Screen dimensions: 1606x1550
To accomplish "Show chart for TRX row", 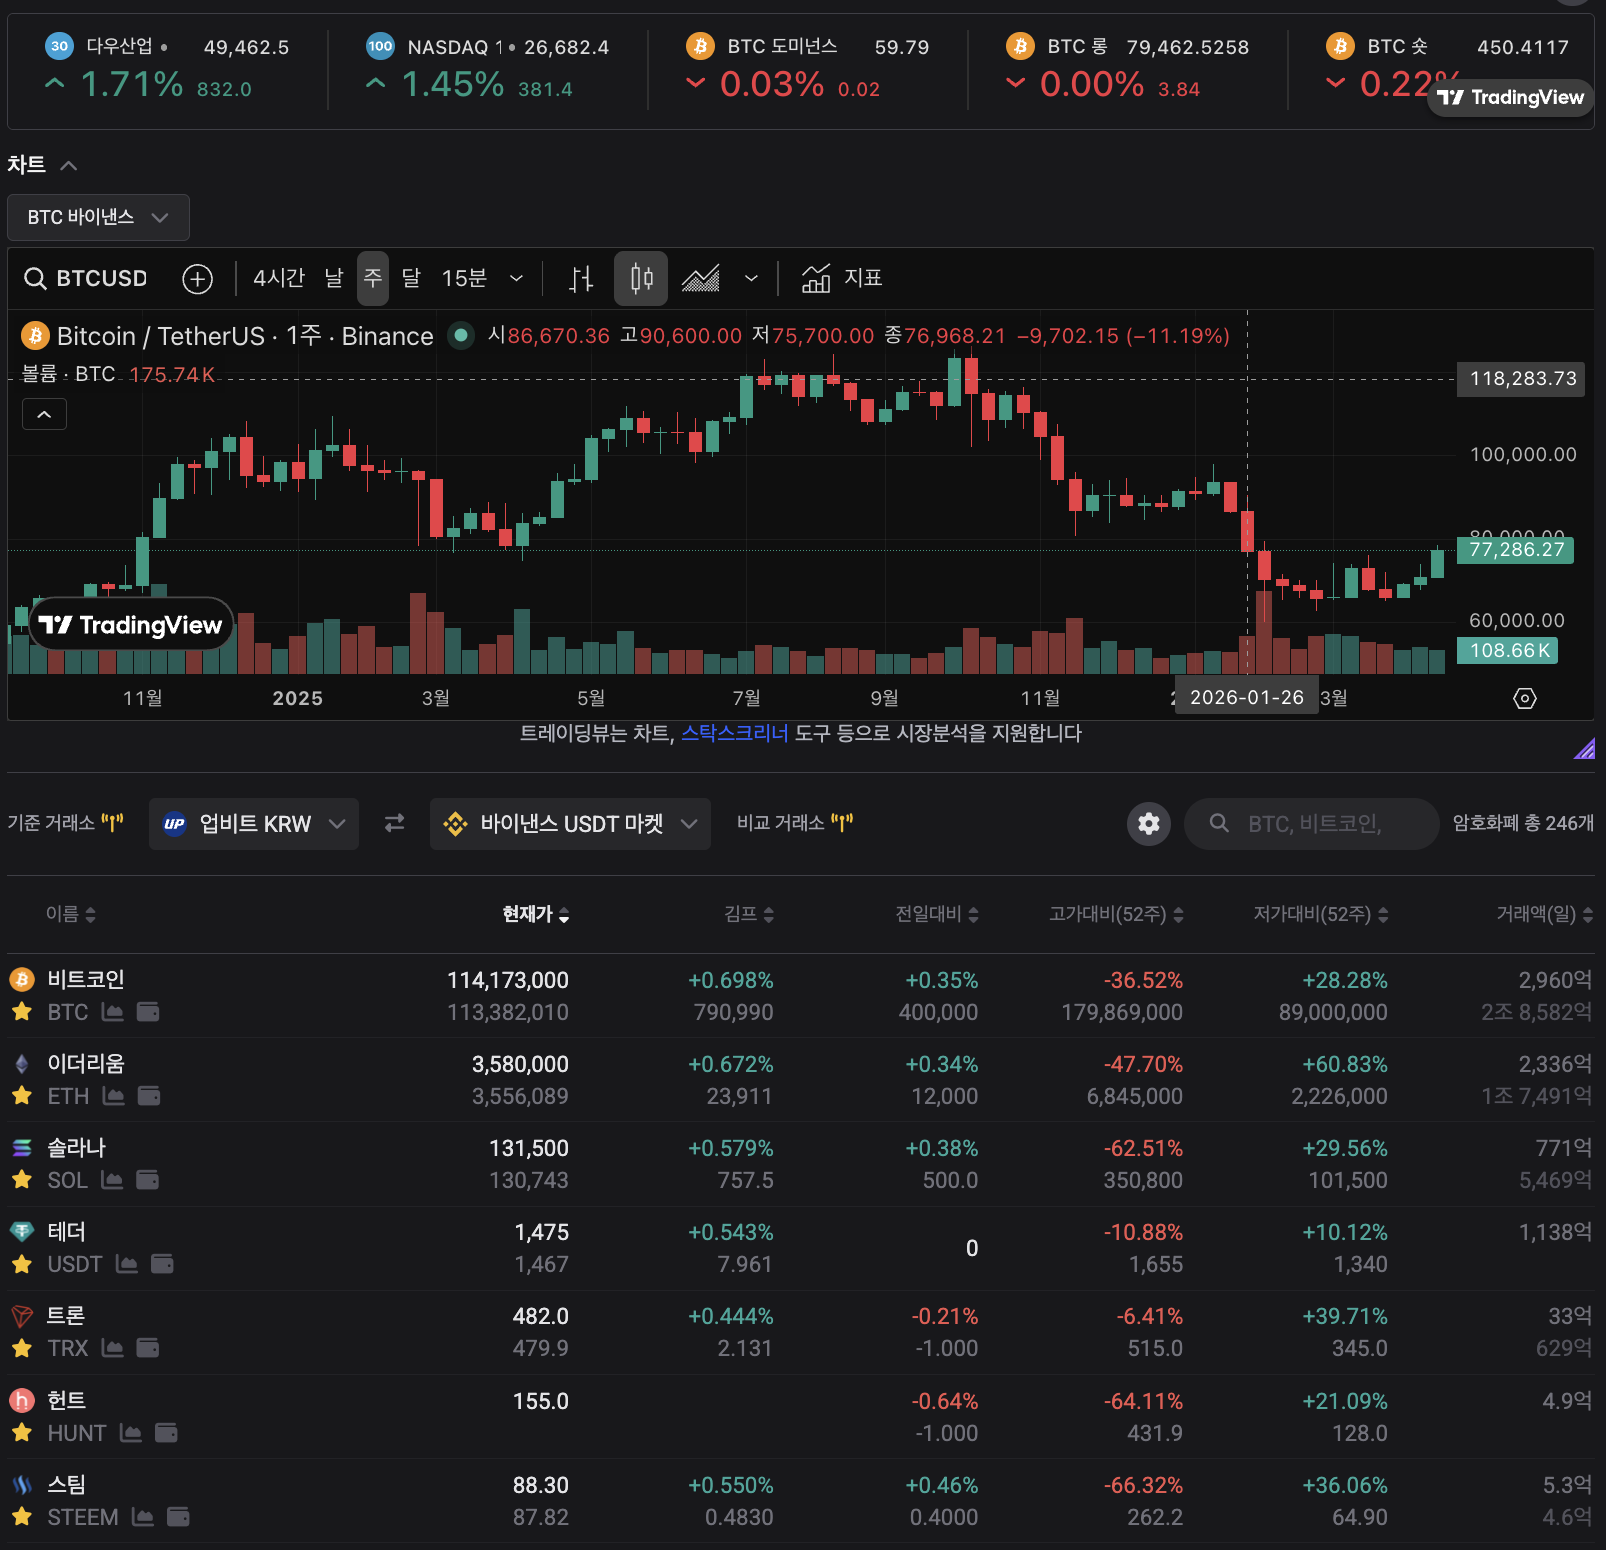I will click(113, 1348).
